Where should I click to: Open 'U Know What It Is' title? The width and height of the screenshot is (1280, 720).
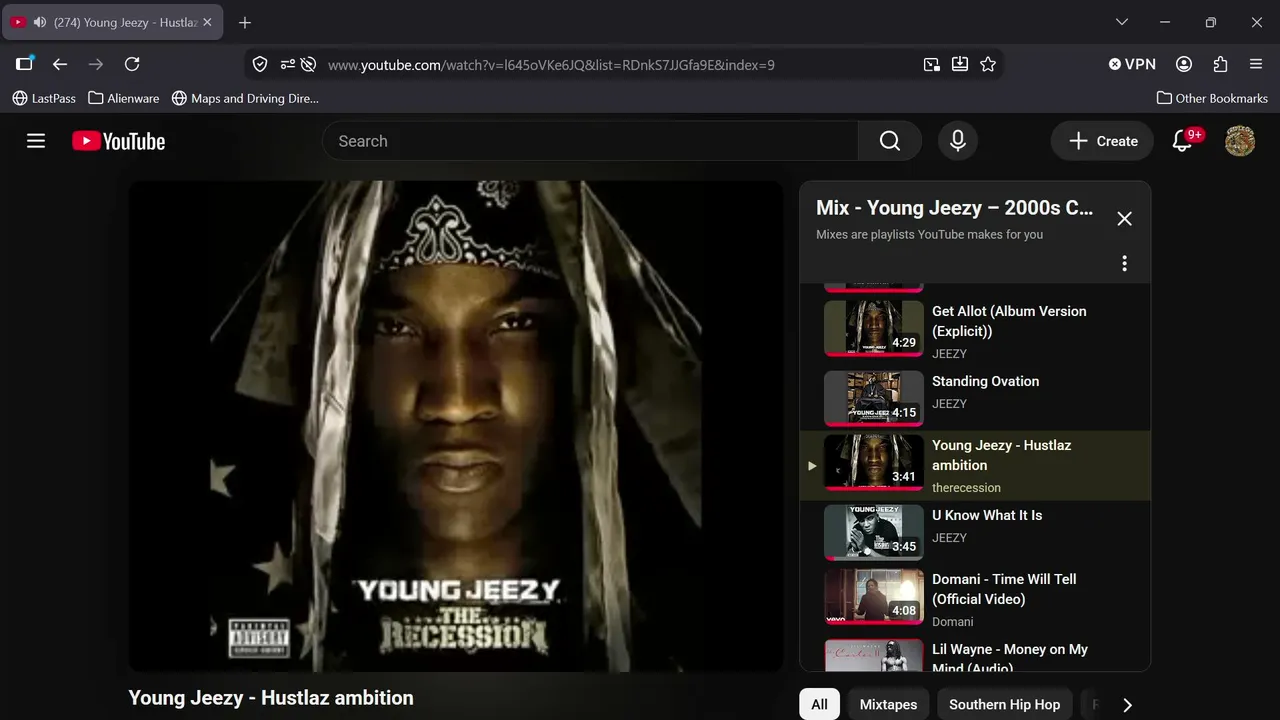987,515
